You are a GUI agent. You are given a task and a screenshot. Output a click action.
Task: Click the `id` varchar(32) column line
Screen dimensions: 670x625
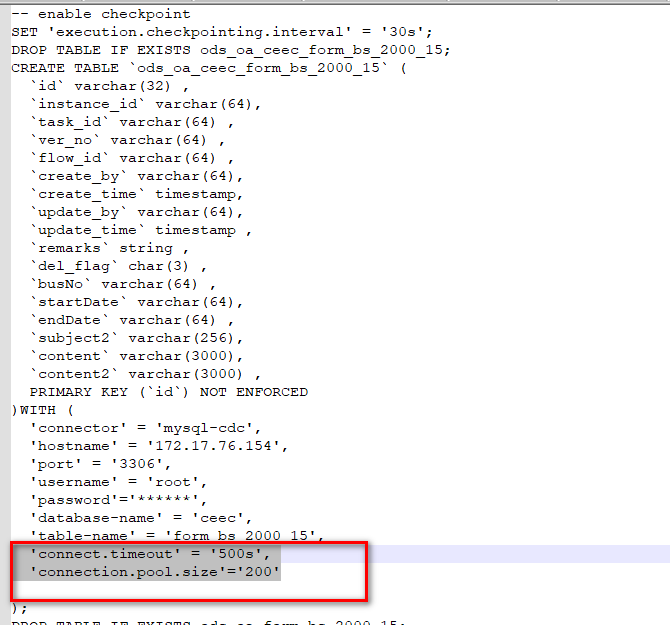109,86
